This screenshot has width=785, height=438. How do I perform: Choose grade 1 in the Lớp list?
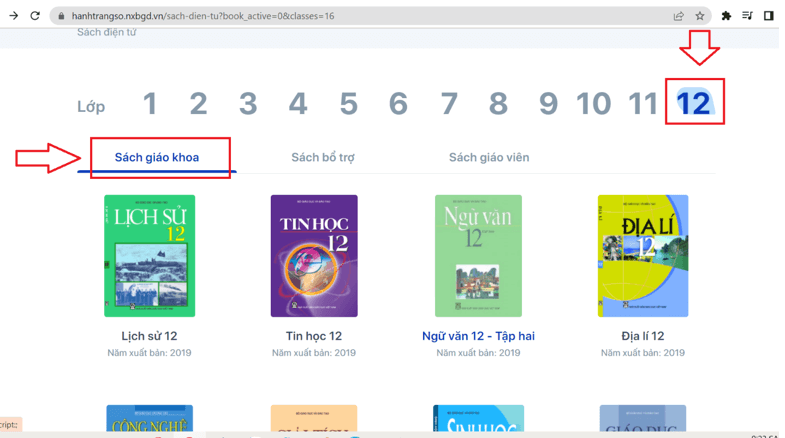click(x=150, y=103)
